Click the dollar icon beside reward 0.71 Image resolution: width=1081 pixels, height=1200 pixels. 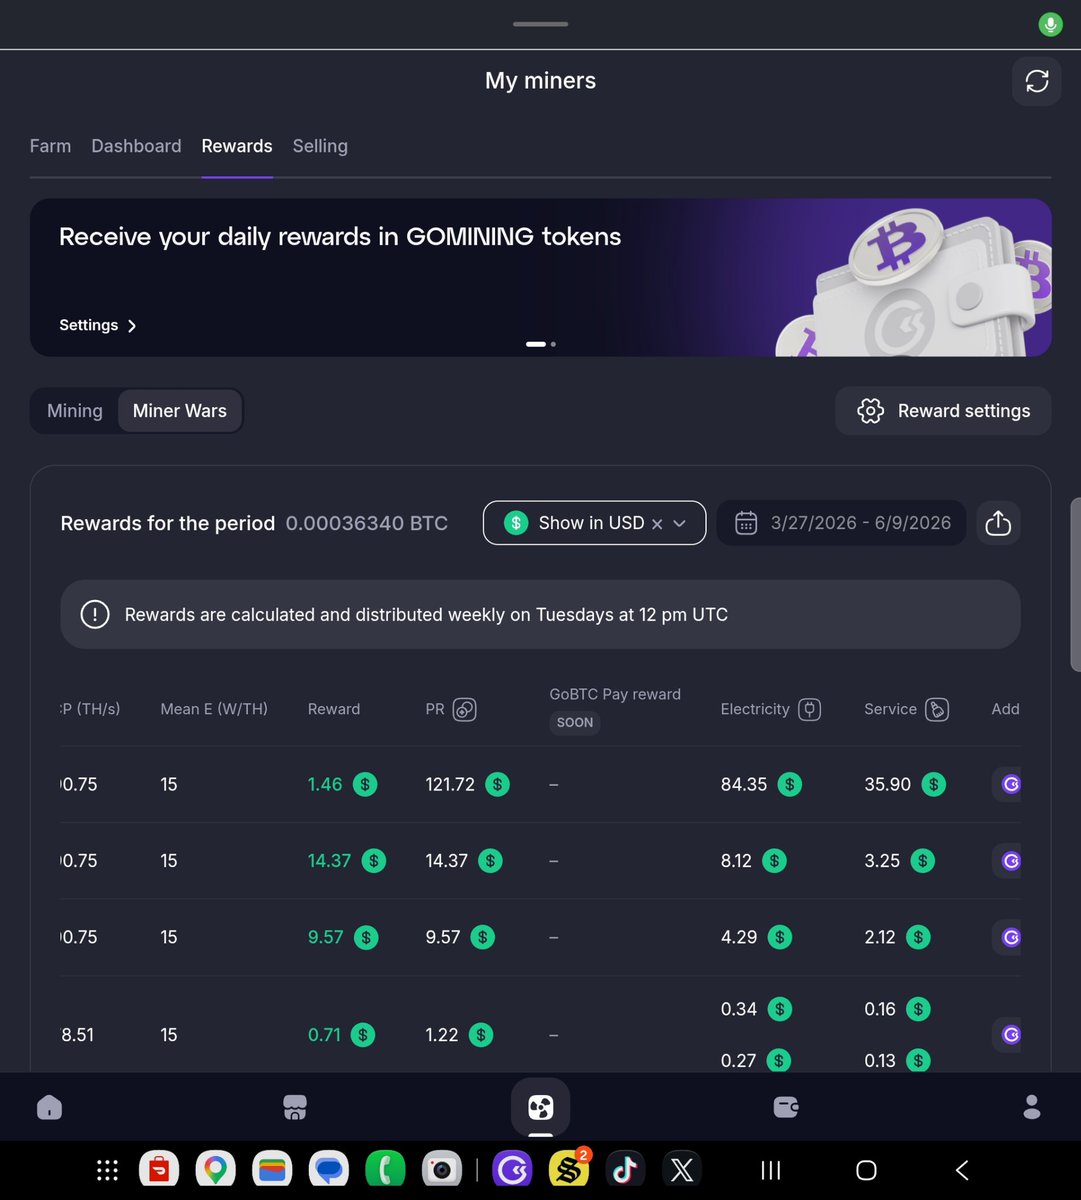pos(363,1035)
